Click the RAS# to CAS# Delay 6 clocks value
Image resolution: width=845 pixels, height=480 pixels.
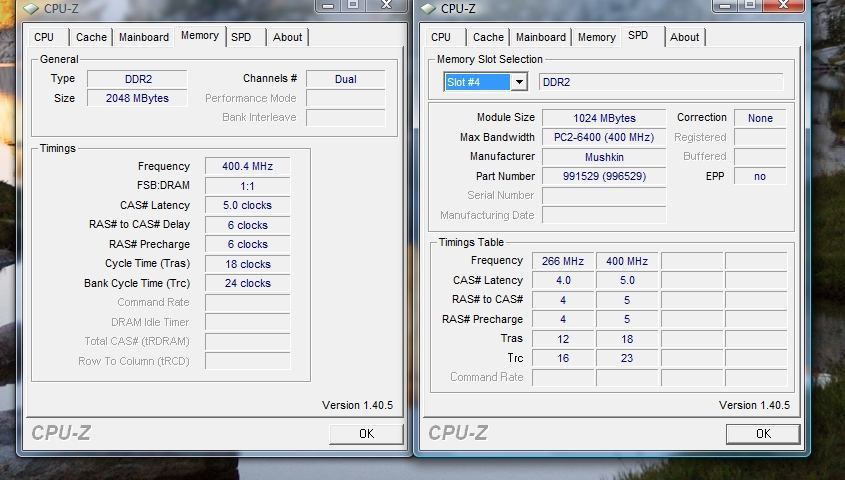click(247, 225)
